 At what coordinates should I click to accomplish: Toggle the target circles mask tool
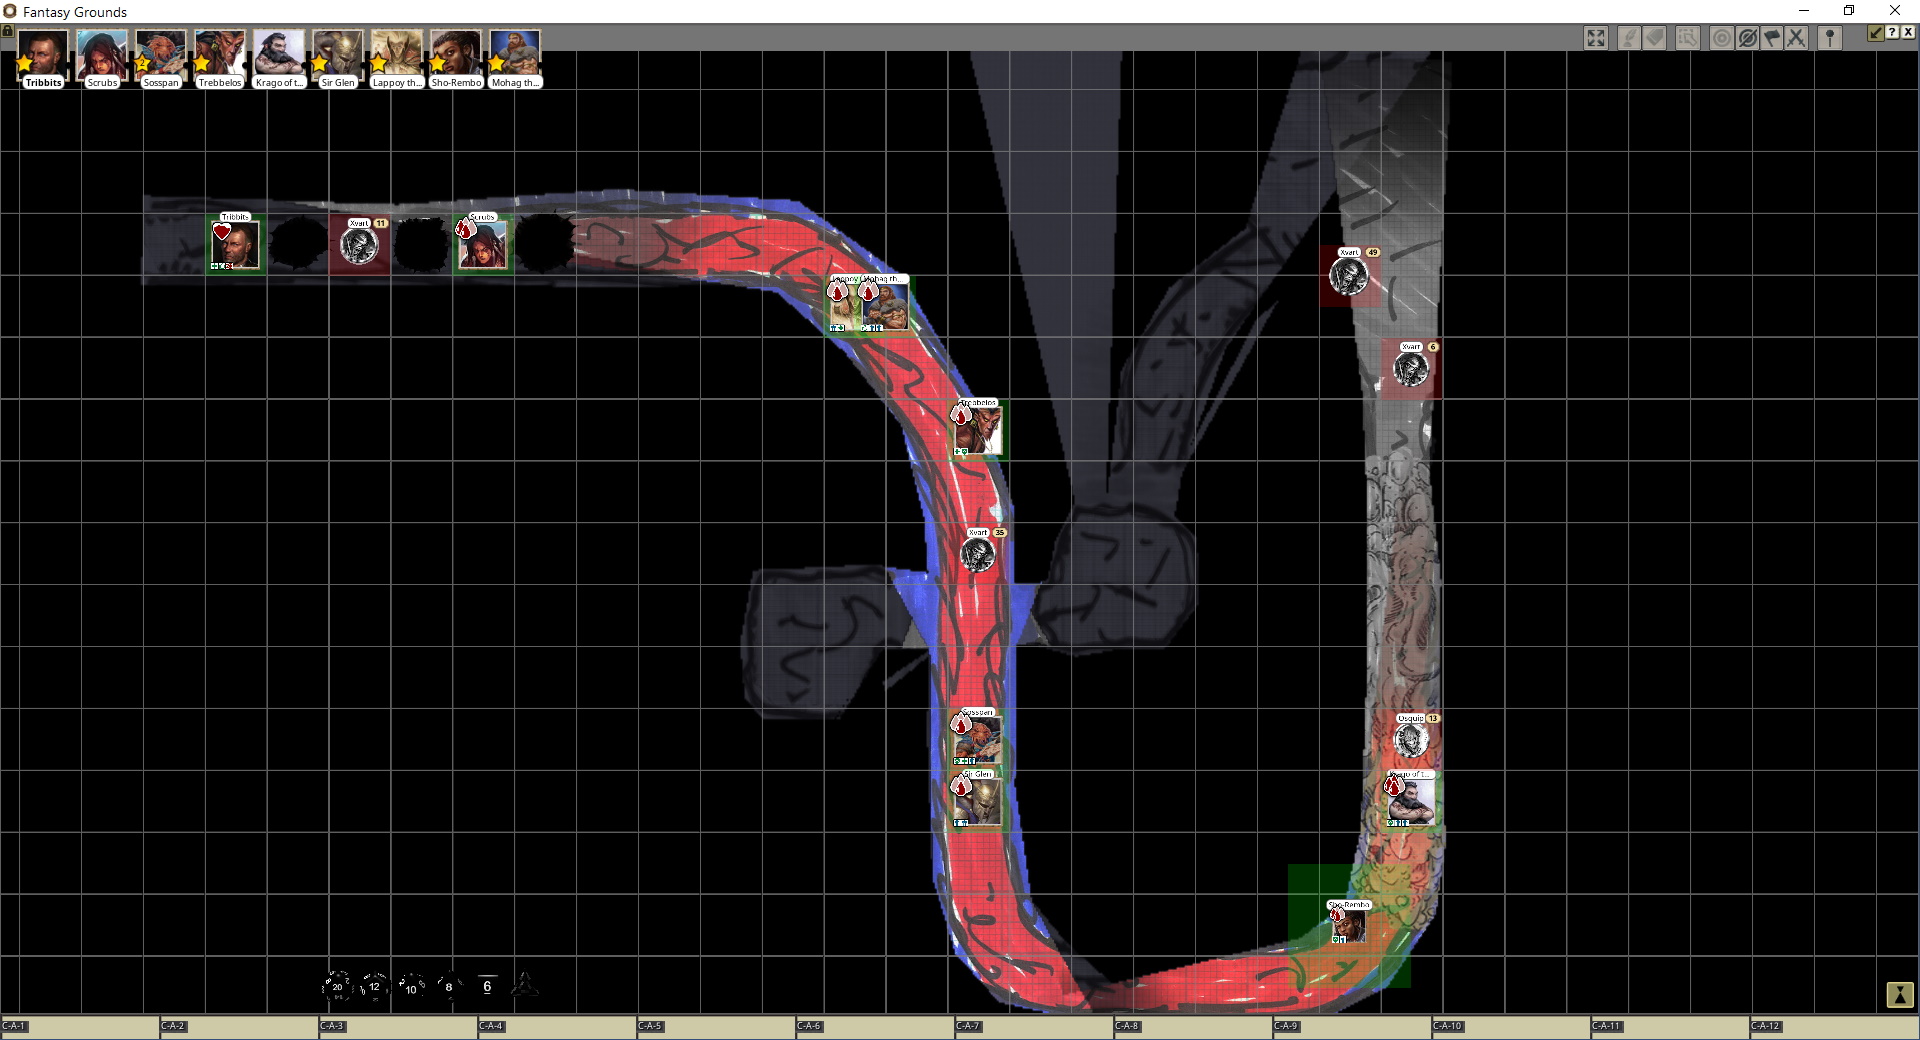coord(1721,38)
